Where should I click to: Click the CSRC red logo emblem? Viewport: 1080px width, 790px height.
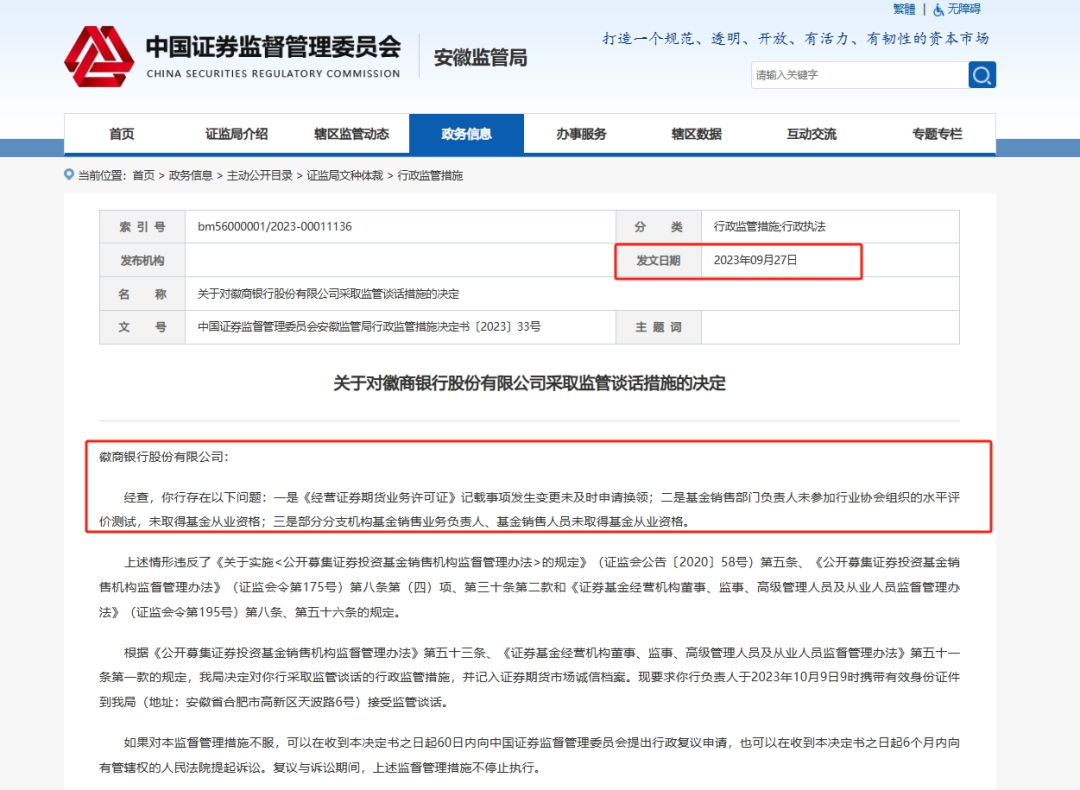point(99,56)
